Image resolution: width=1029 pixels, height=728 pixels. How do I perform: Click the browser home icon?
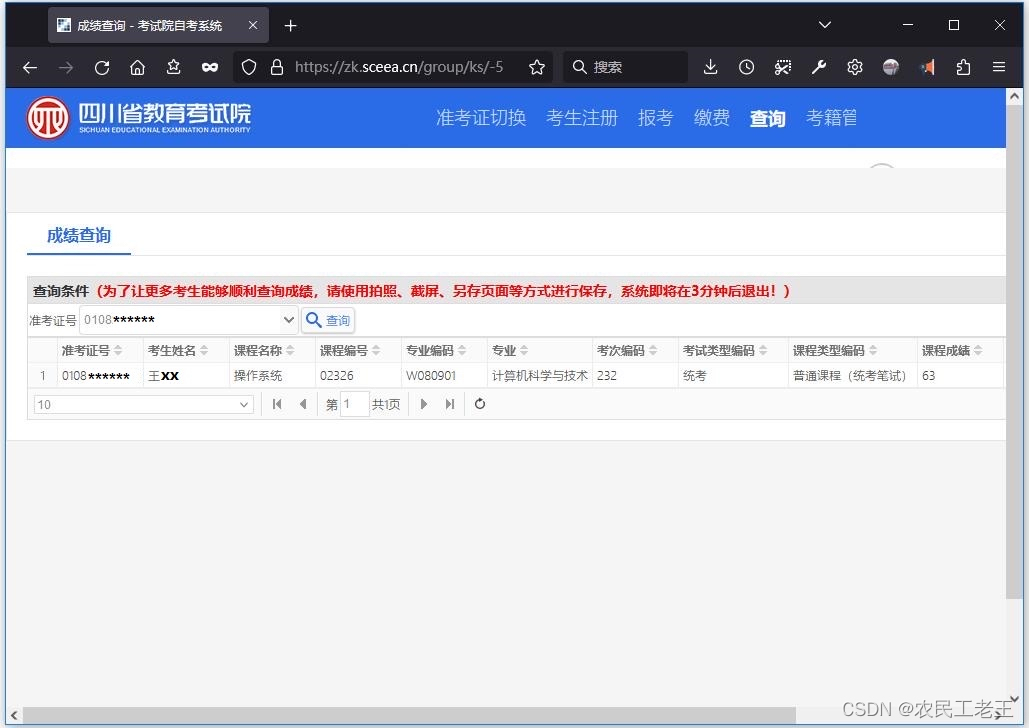tap(138, 67)
